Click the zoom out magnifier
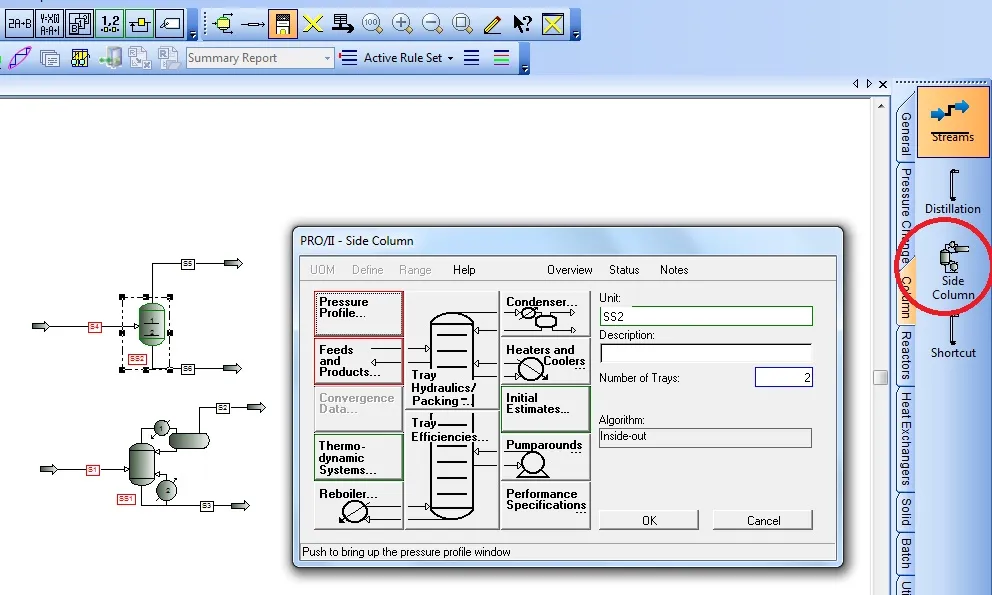 coord(432,24)
